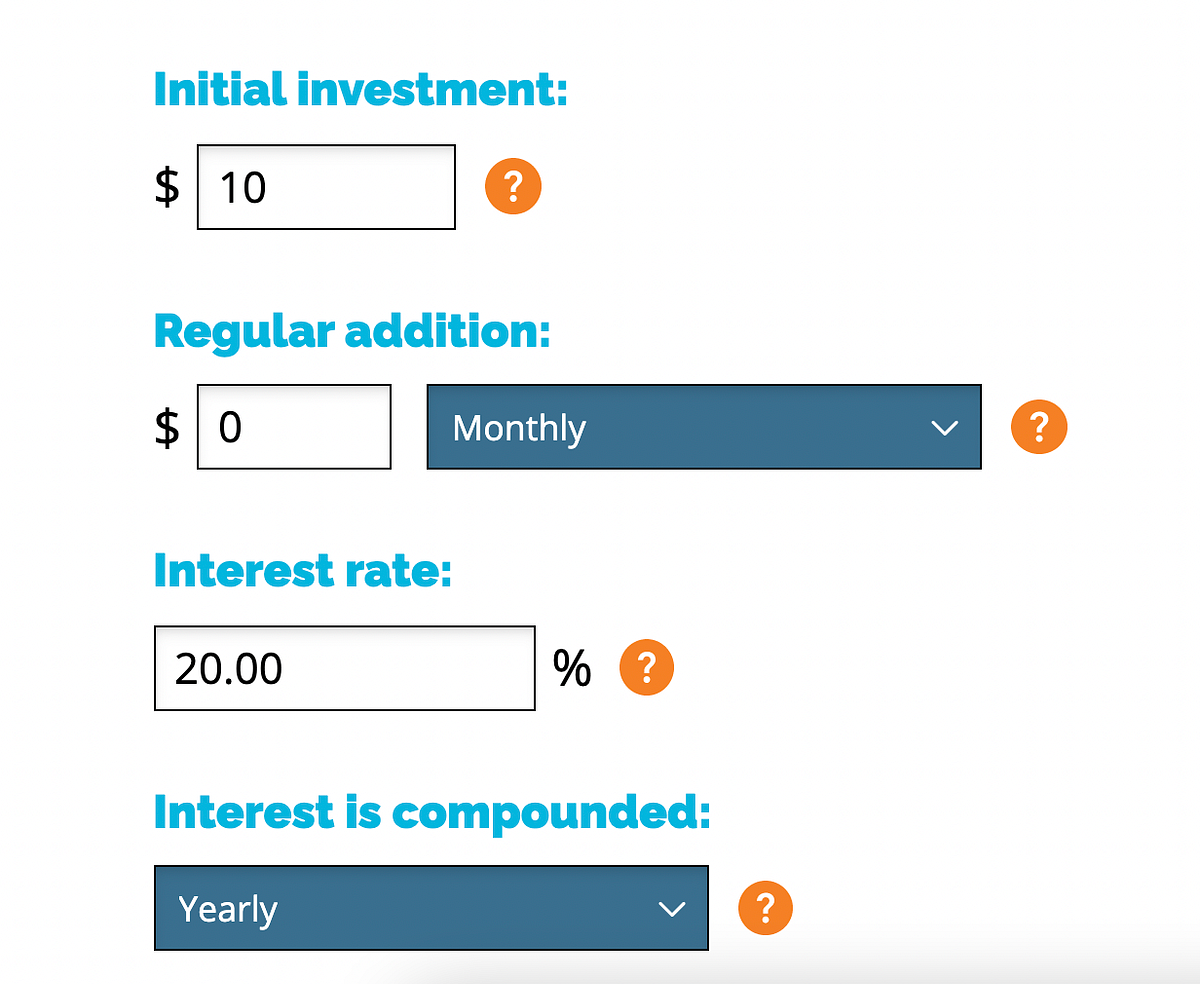Viewport: 1200px width, 984px height.
Task: View help for Interest is compounded setting
Action: 765,908
